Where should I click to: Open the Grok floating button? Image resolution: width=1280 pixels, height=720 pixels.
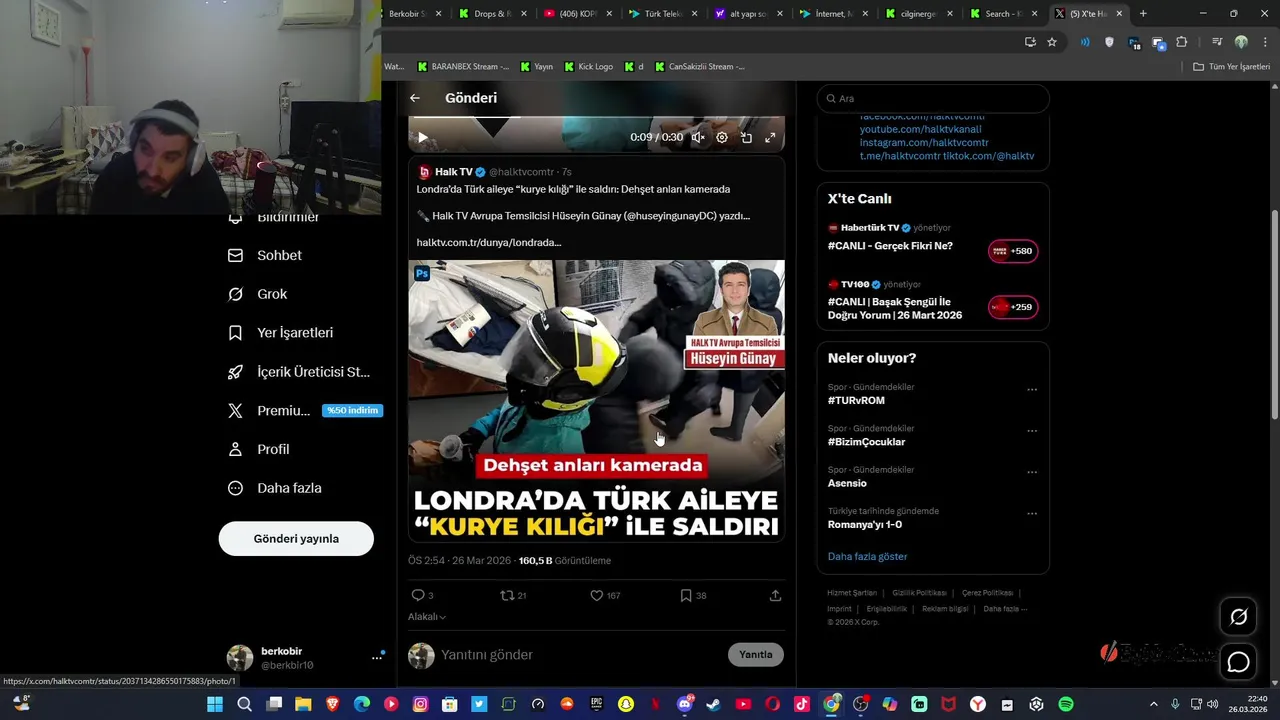point(1238,617)
